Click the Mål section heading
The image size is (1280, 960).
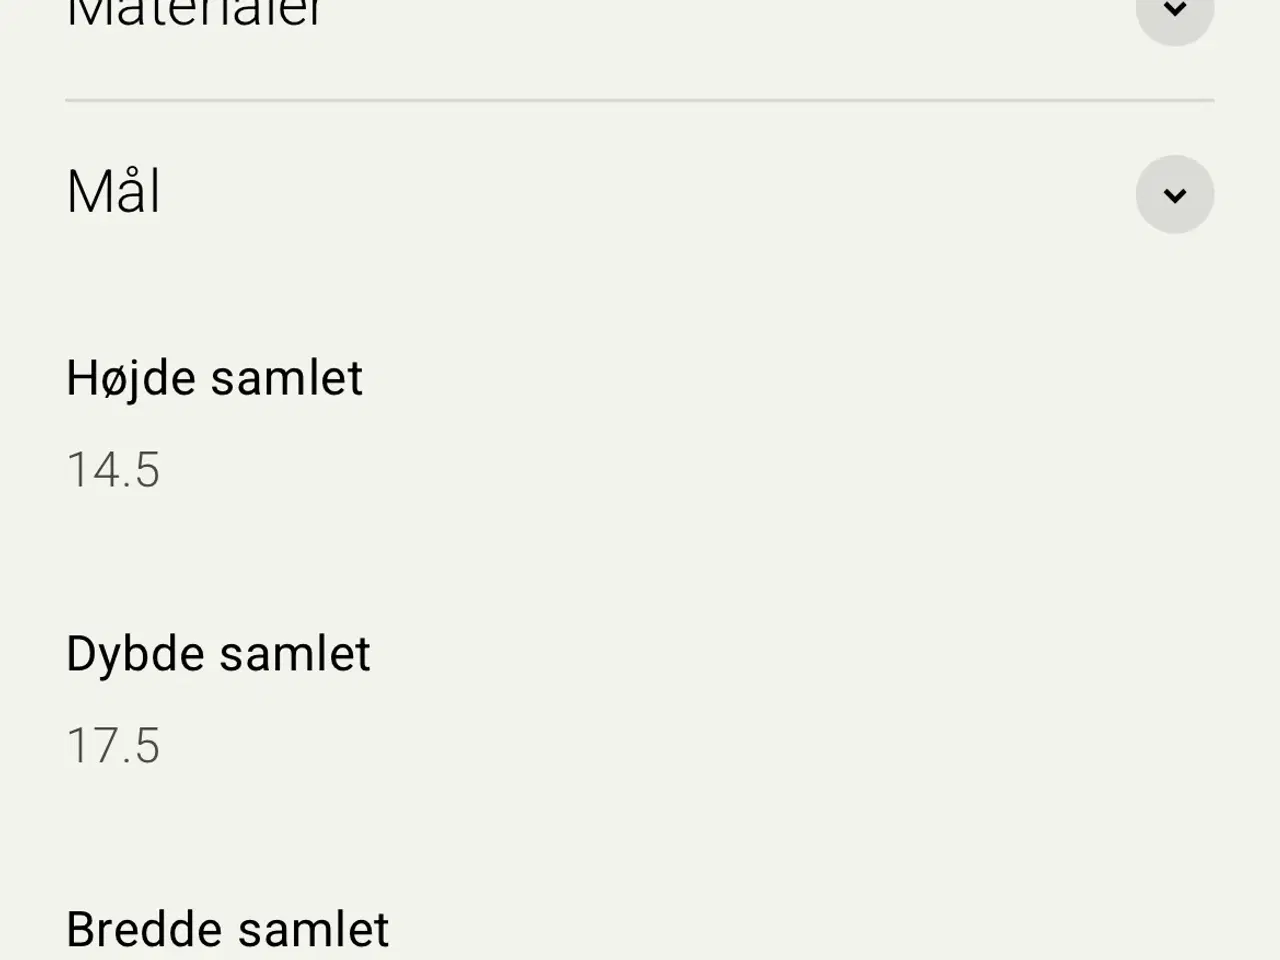[x=113, y=192]
